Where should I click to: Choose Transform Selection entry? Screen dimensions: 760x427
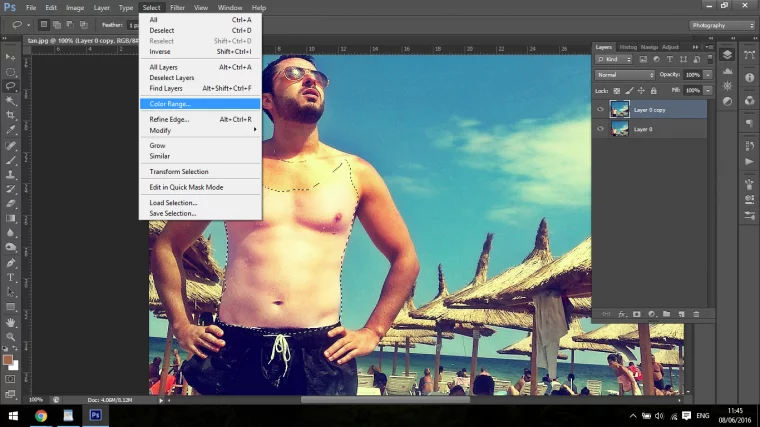click(x=200, y=172)
